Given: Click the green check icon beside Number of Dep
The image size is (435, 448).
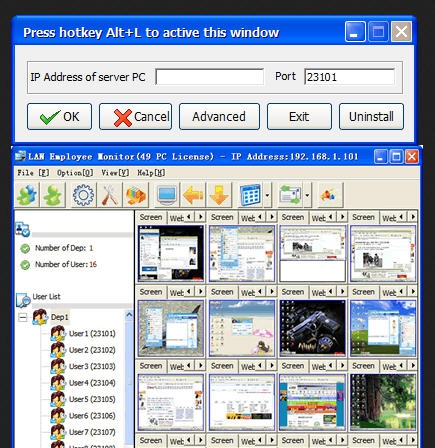Looking at the screenshot, I should pyautogui.click(x=25, y=248).
